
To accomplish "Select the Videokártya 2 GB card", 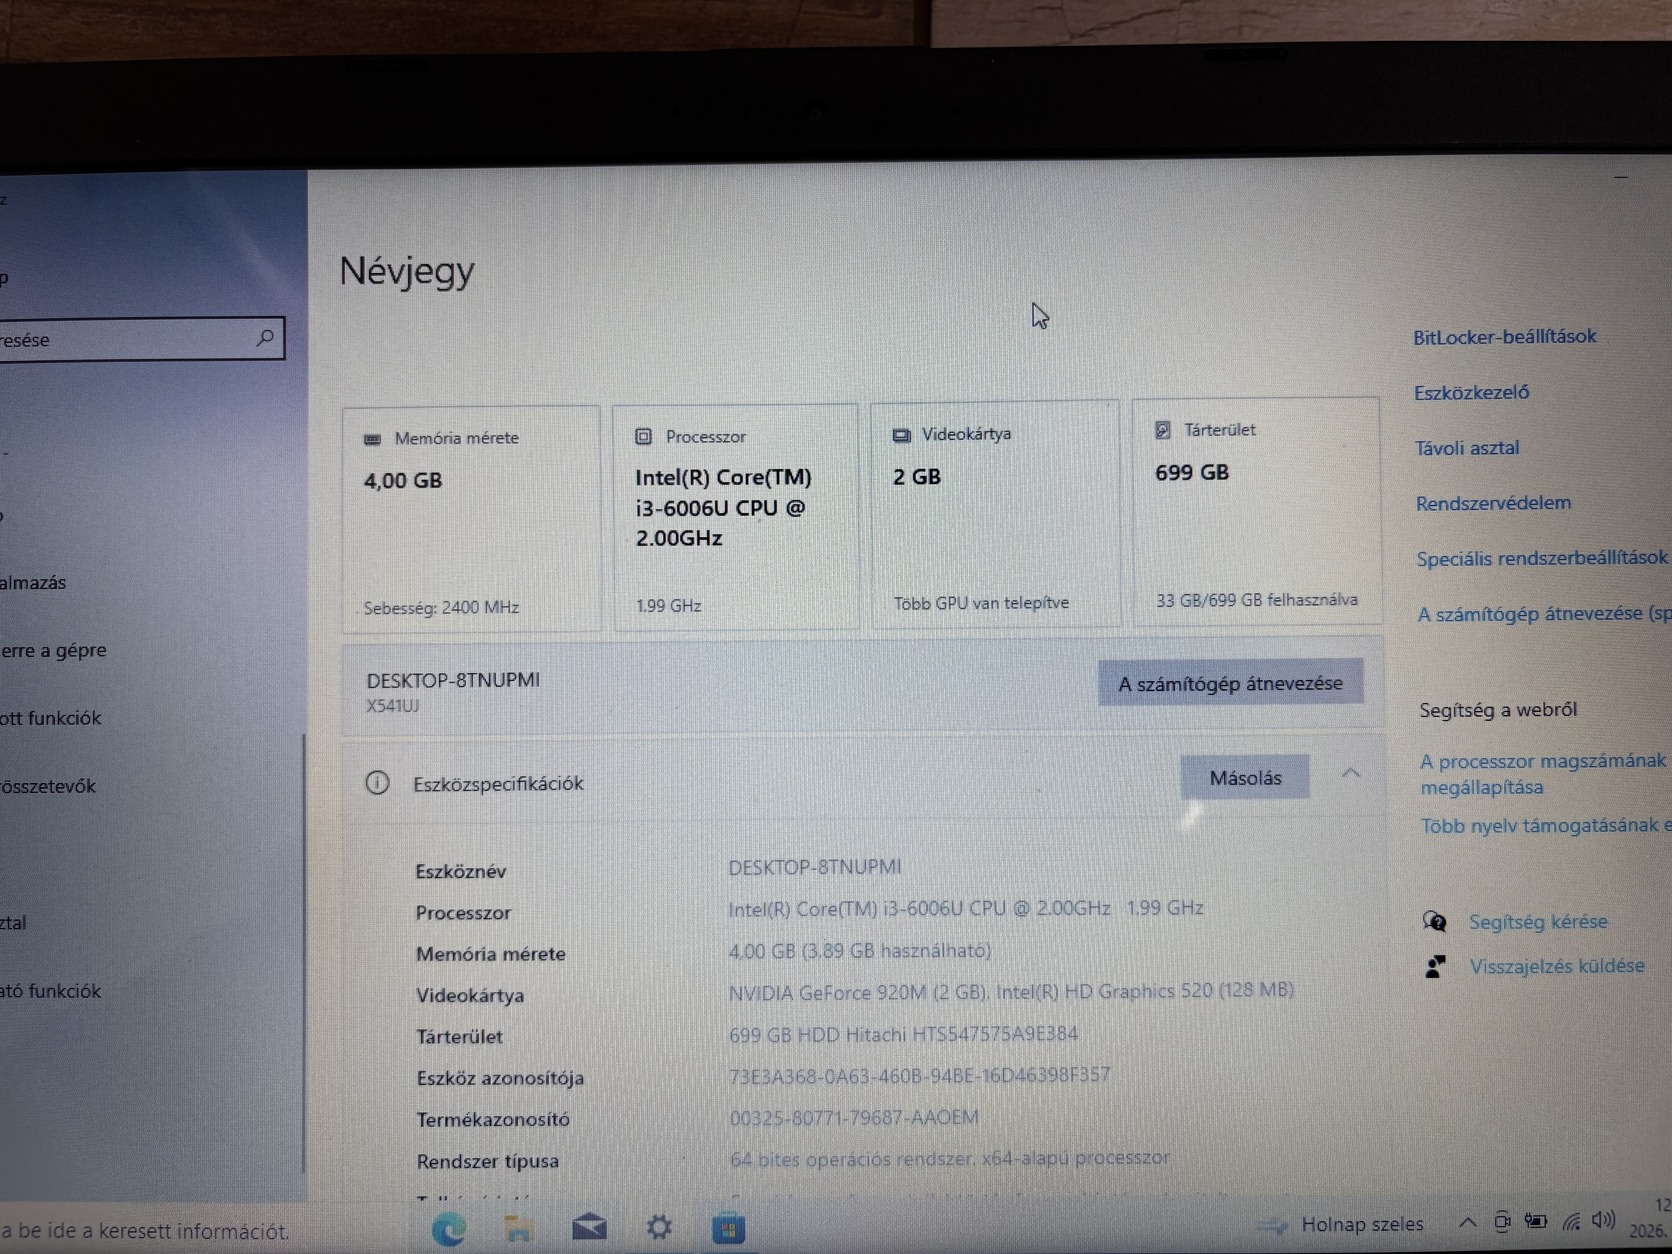I will [x=995, y=514].
